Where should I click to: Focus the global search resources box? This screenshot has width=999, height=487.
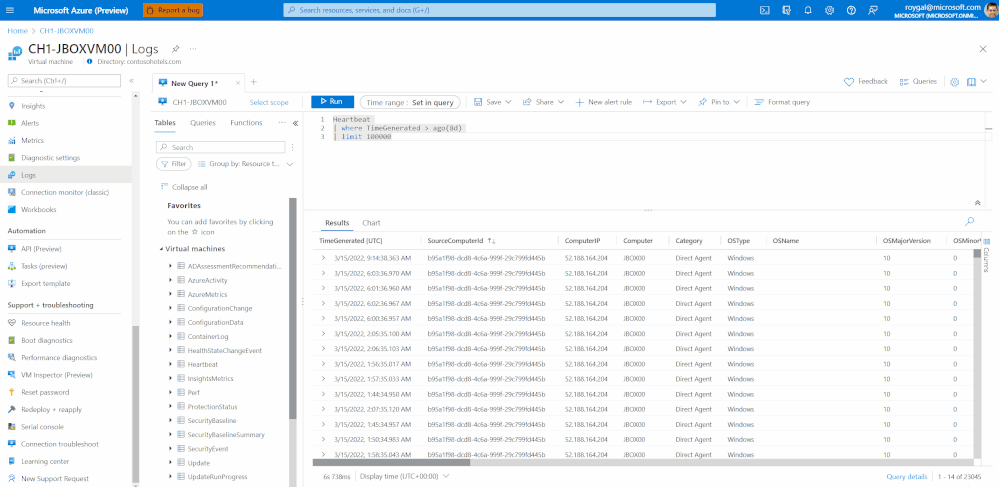pos(500,10)
